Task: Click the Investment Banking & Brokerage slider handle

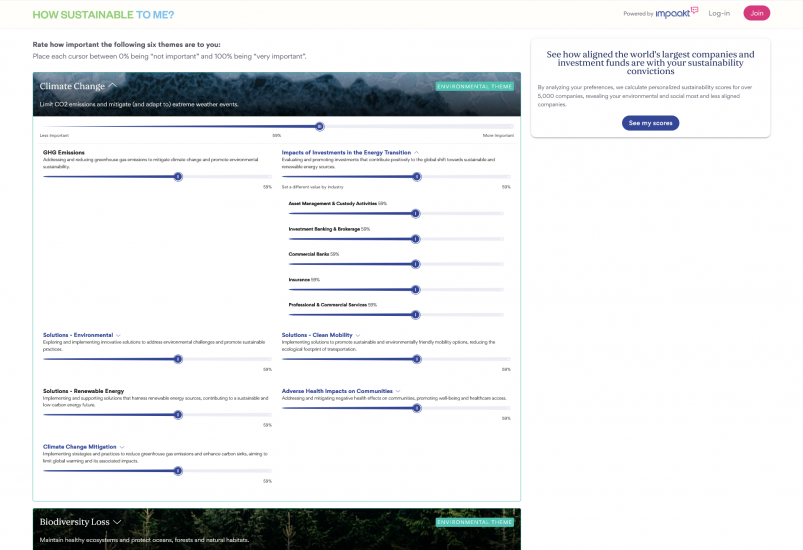Action: click(x=415, y=239)
